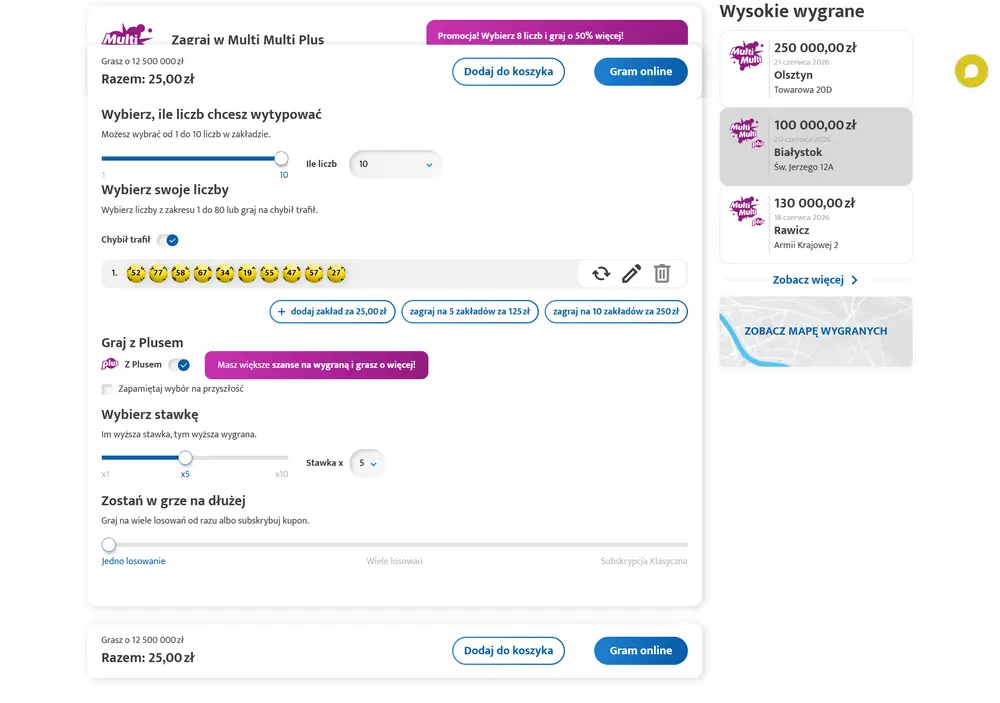1000x703 pixels.
Task: Select Subskrypcja Klasyczna option label
Action: coord(643,561)
